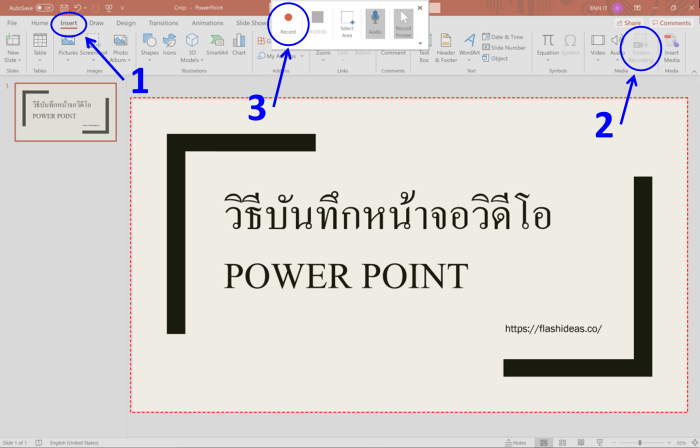Collapse the ribbon with the chevron
700x448 pixels.
click(694, 71)
